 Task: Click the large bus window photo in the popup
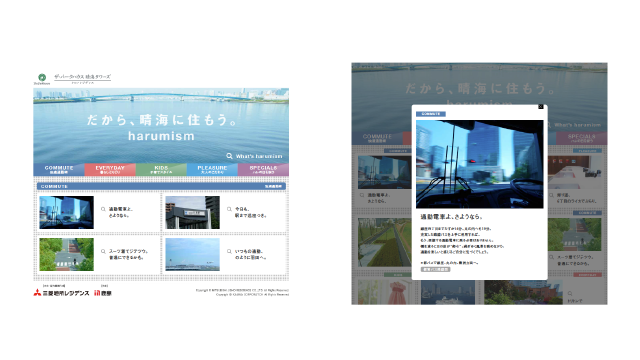click(x=480, y=164)
